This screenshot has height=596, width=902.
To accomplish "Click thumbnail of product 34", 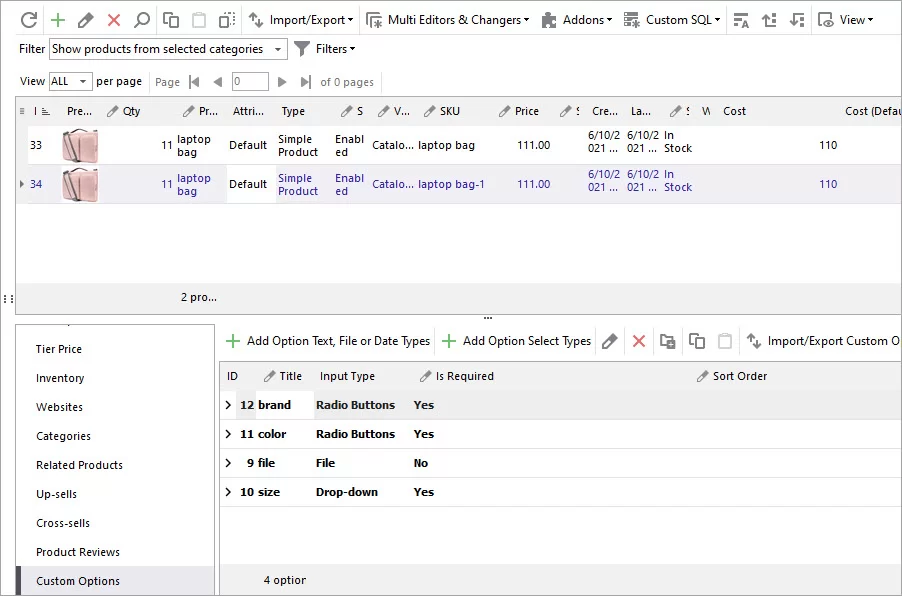I will click(x=80, y=184).
